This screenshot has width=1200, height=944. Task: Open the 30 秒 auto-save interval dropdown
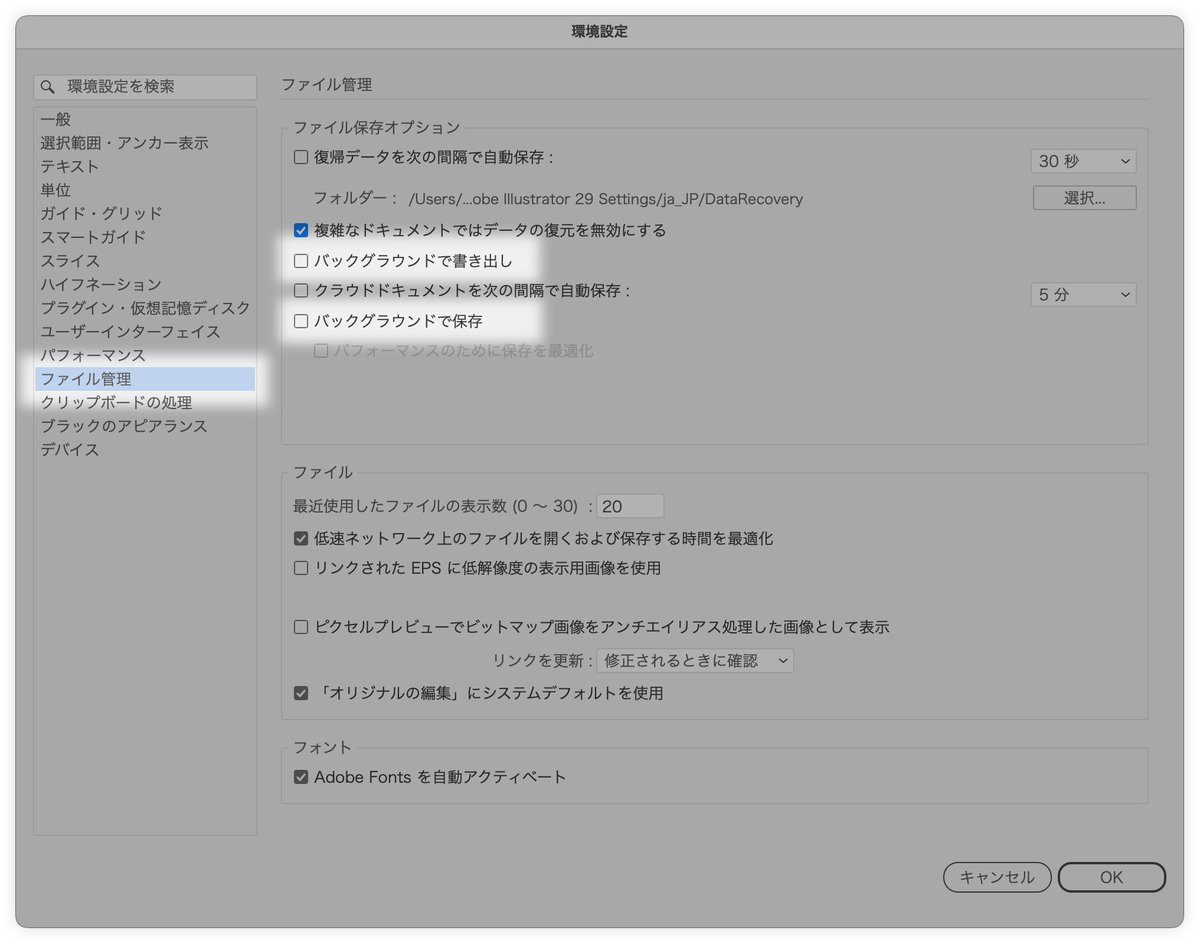[x=1083, y=160]
